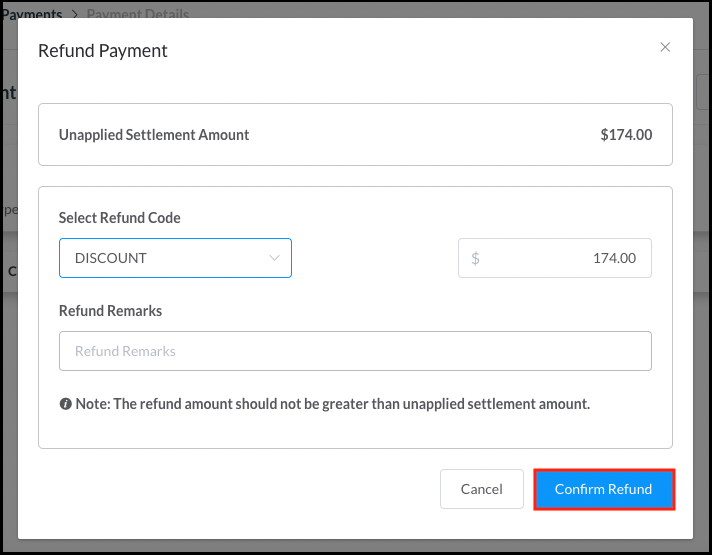This screenshot has width=712, height=555.
Task: Go to Payments in the breadcrumb
Action: (x=33, y=15)
